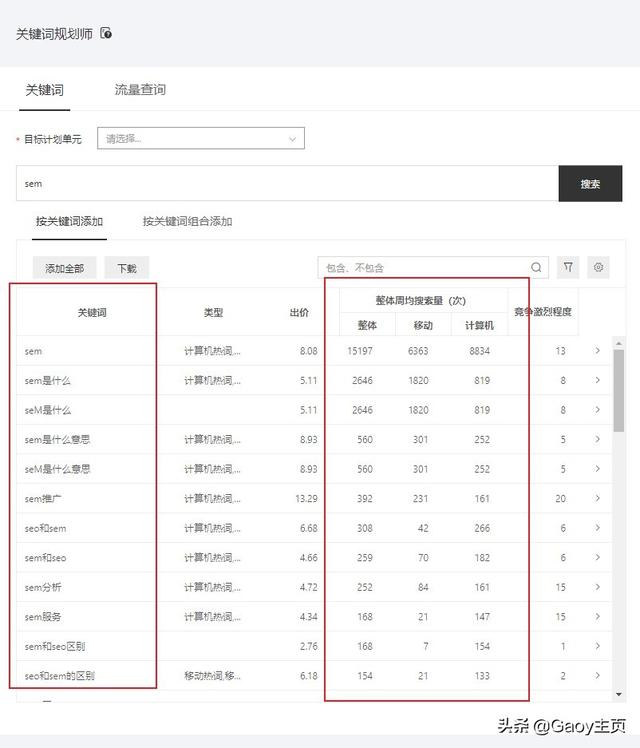
Task: Click the 下载 button
Action: pyautogui.click(x=127, y=268)
